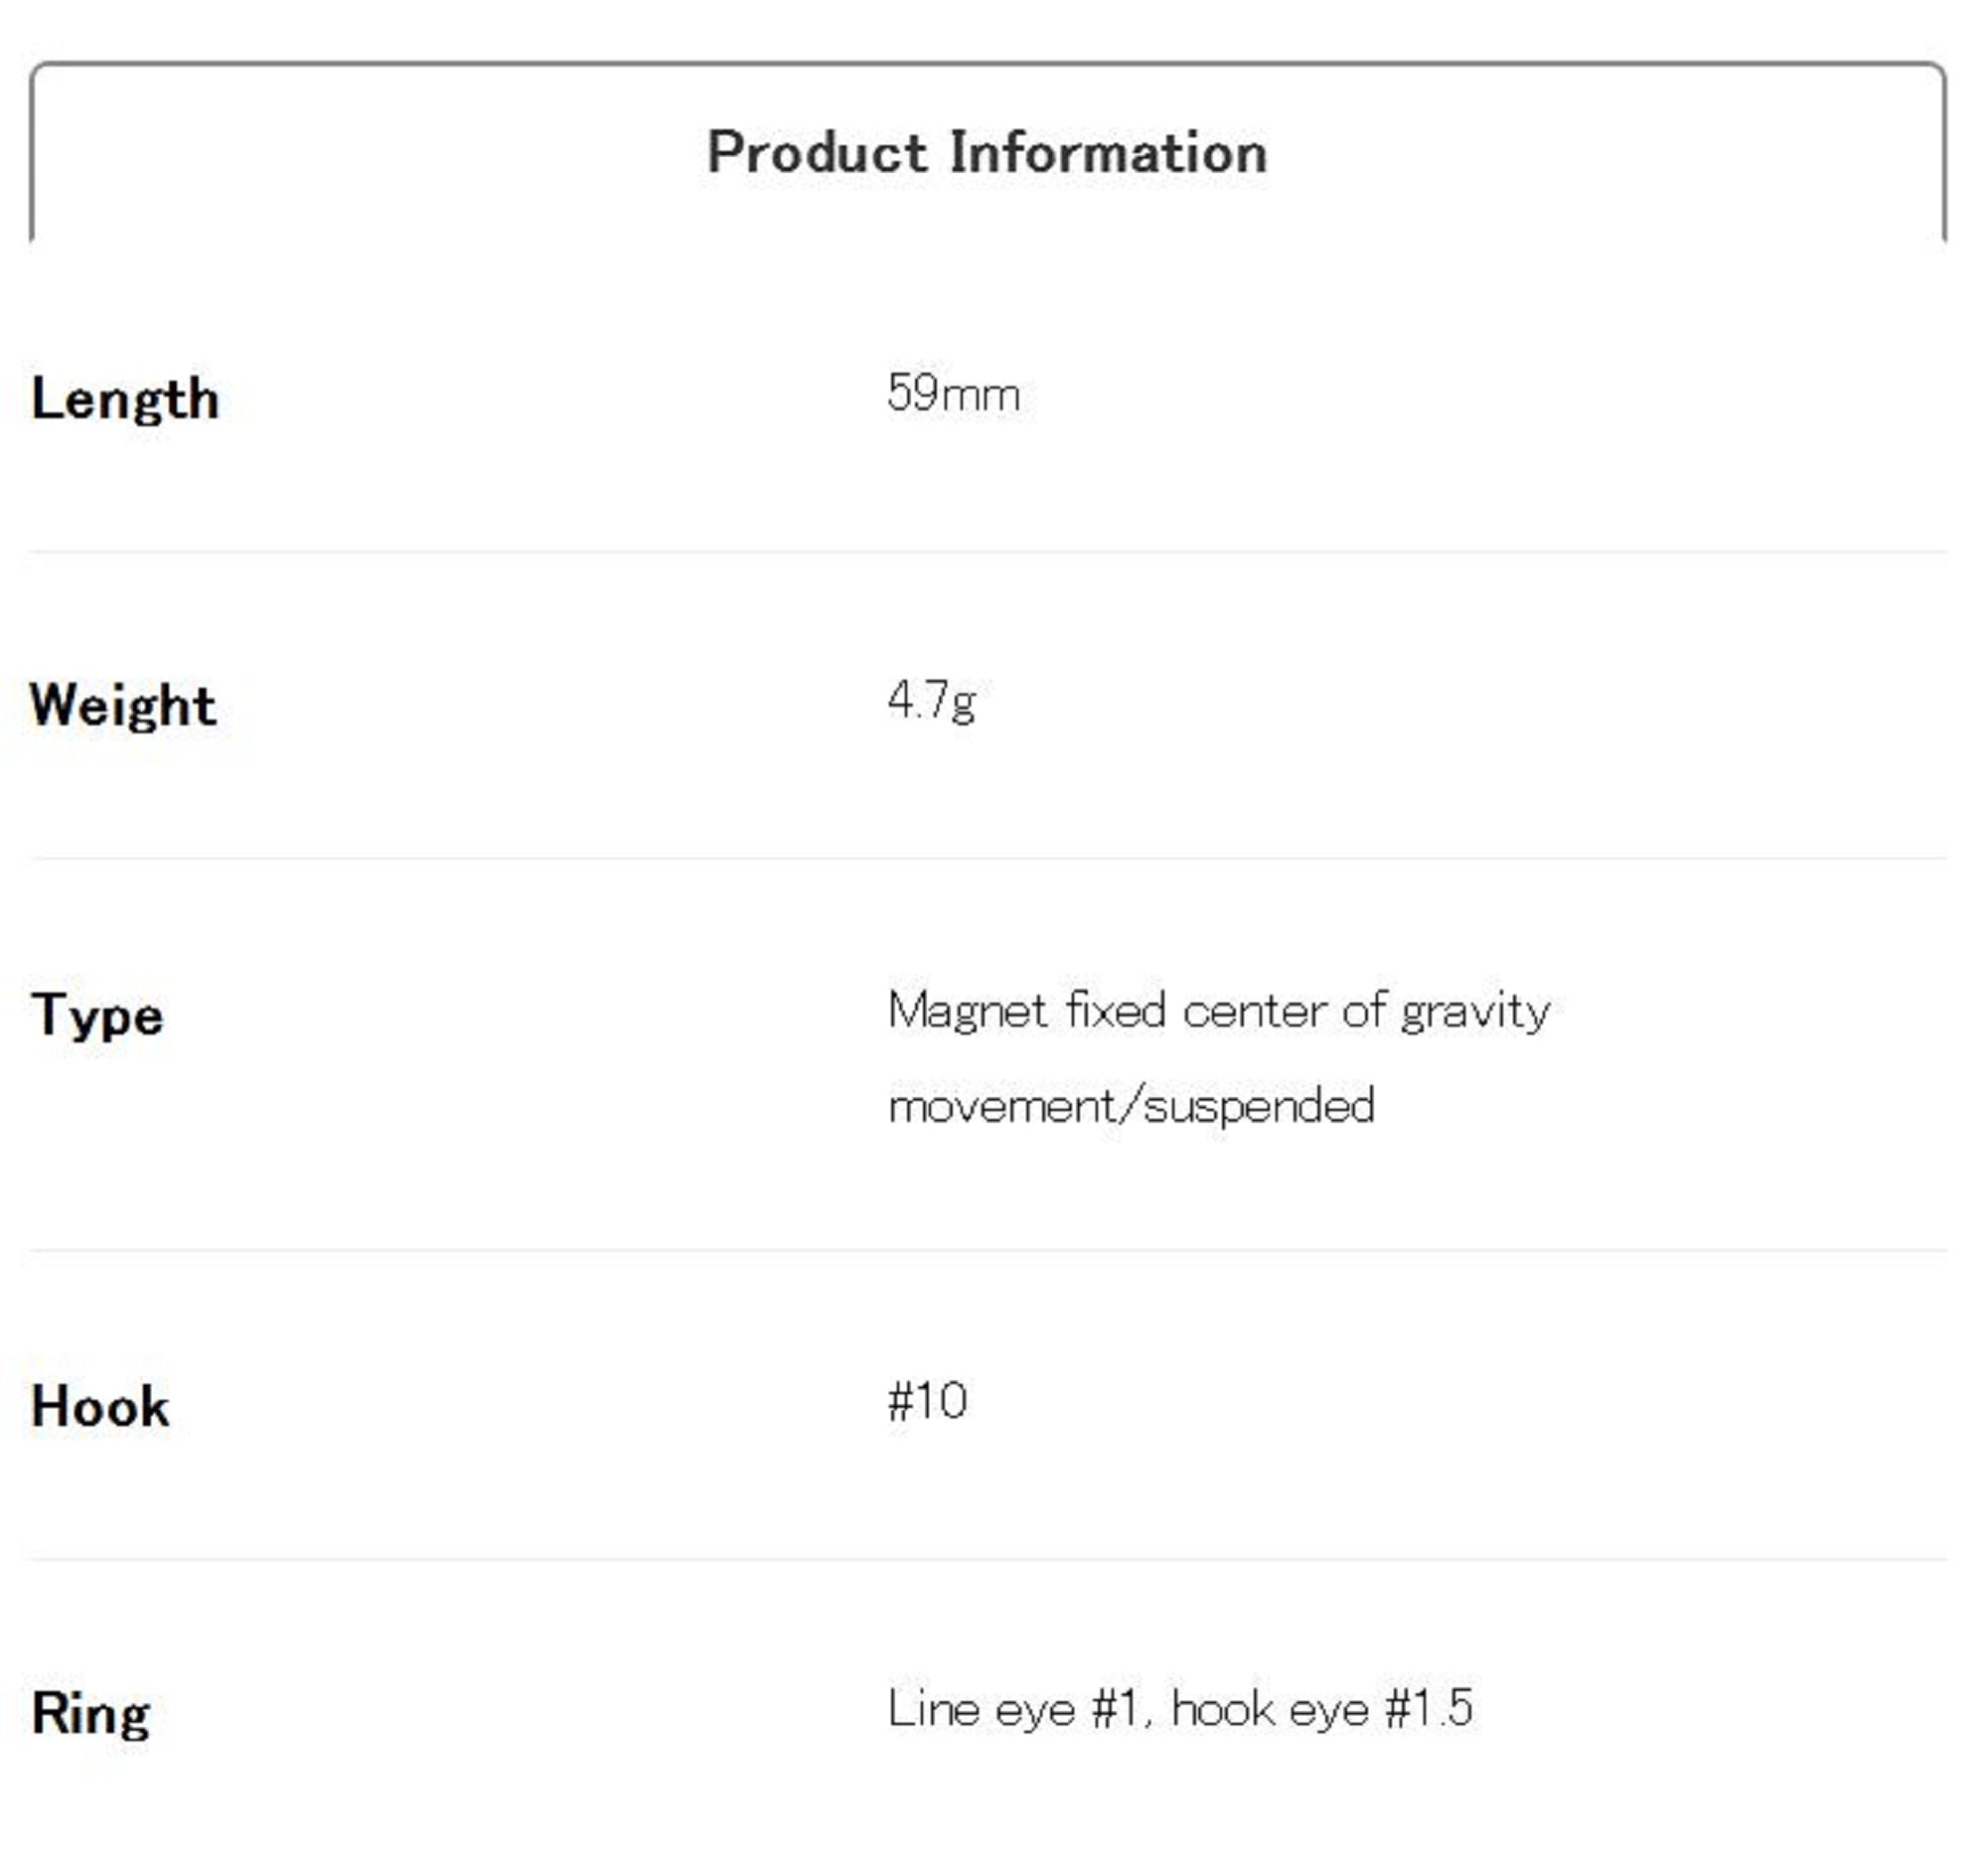Click the divider between Length and Weight rows
Image resolution: width=1987 pixels, height=1876 pixels.
click(x=987, y=551)
